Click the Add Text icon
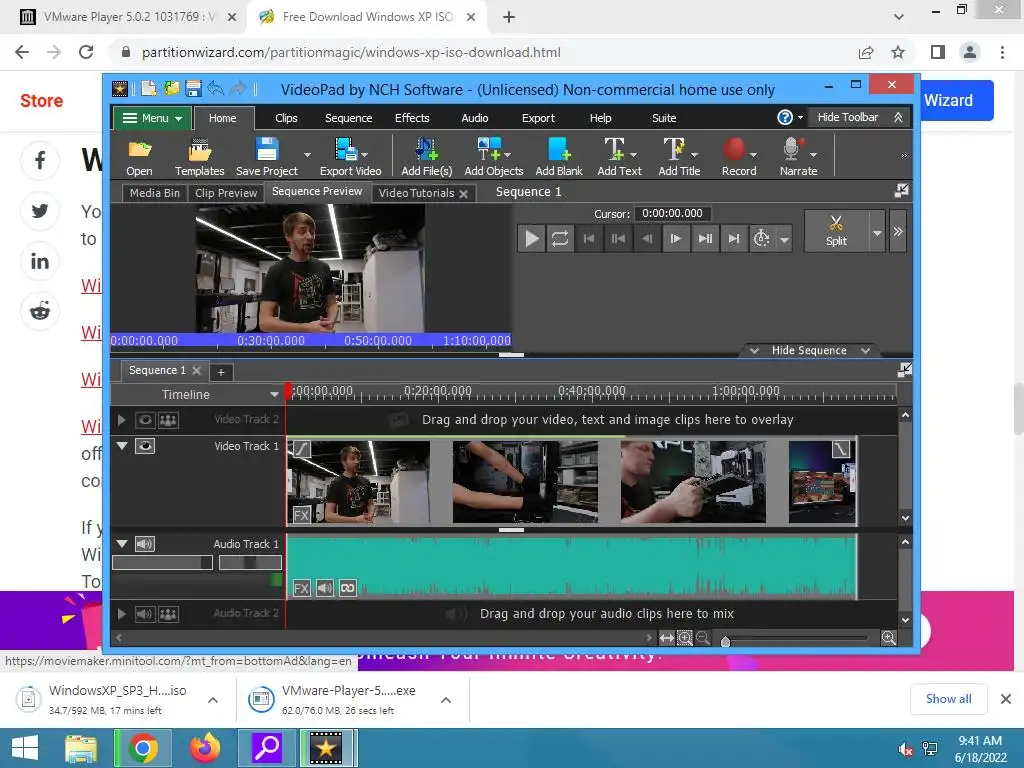1024x768 pixels. [618, 157]
